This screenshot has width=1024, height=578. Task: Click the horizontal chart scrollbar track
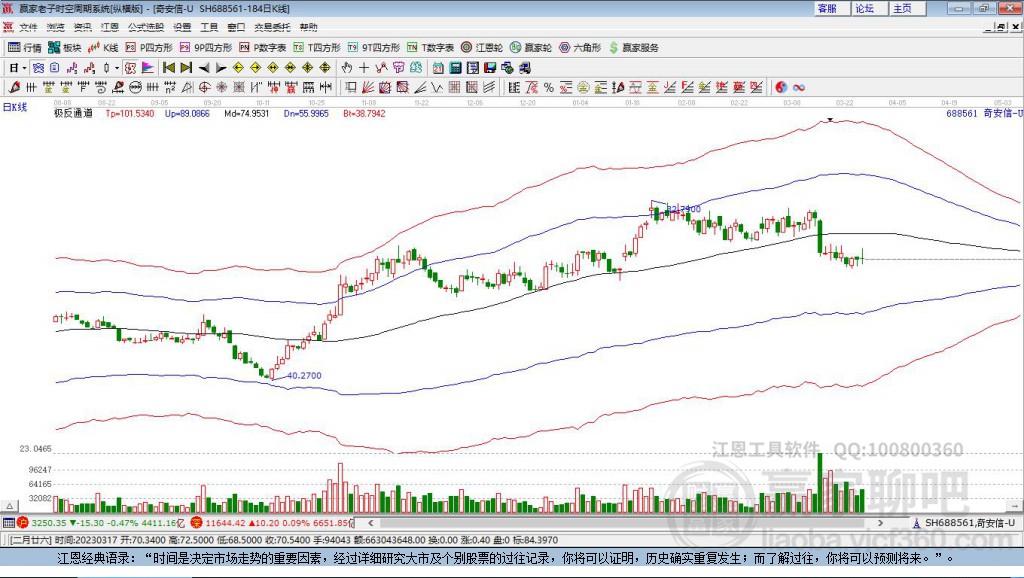pyautogui.click(x=625, y=522)
